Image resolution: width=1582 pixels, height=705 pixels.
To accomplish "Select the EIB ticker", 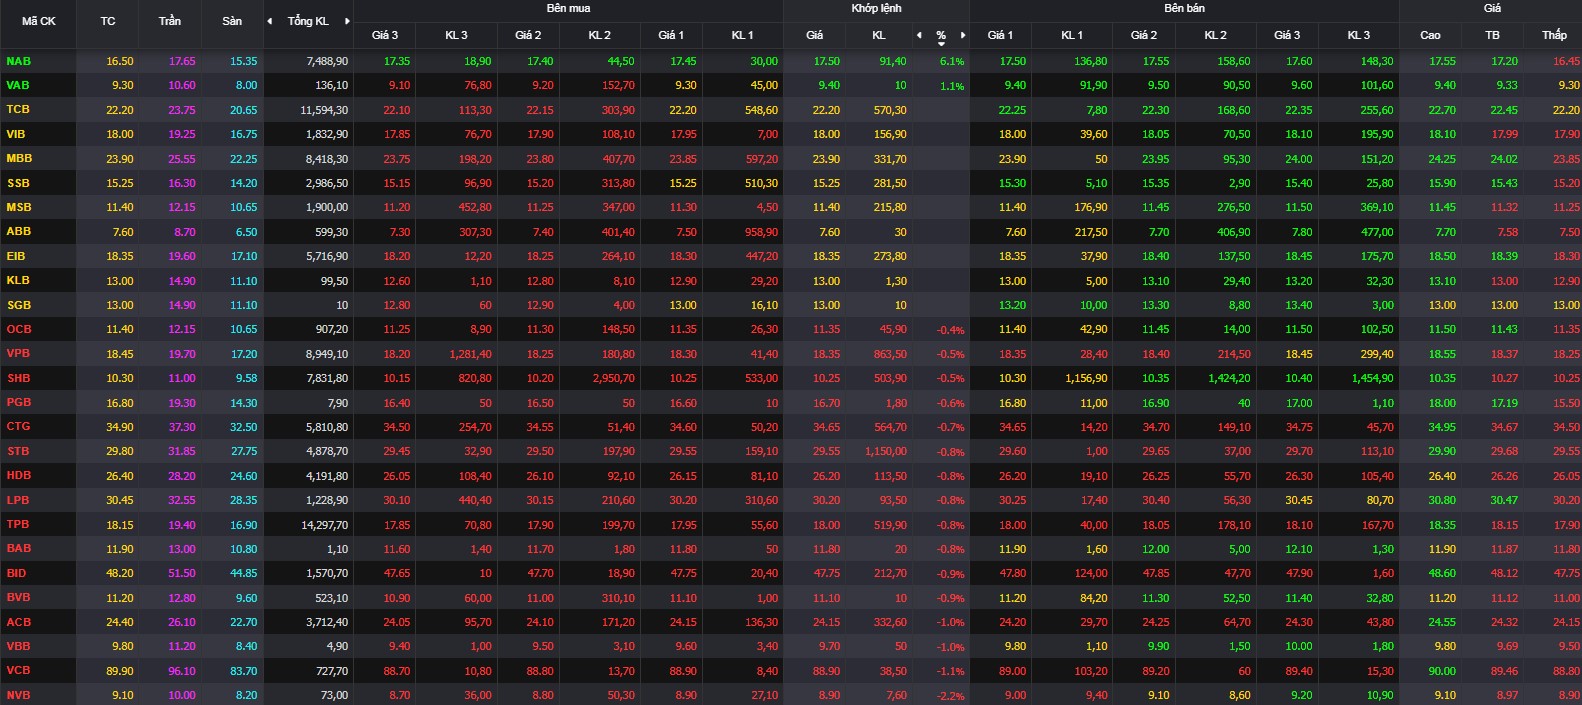I will pos(16,256).
